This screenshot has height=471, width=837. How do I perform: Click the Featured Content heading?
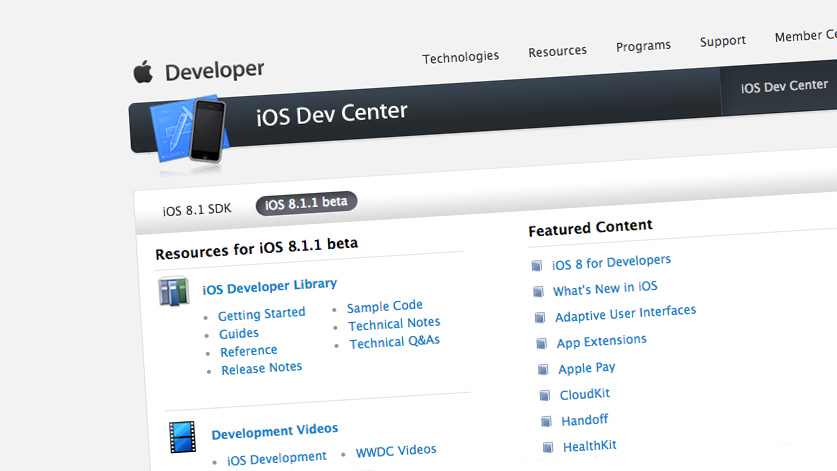click(590, 228)
